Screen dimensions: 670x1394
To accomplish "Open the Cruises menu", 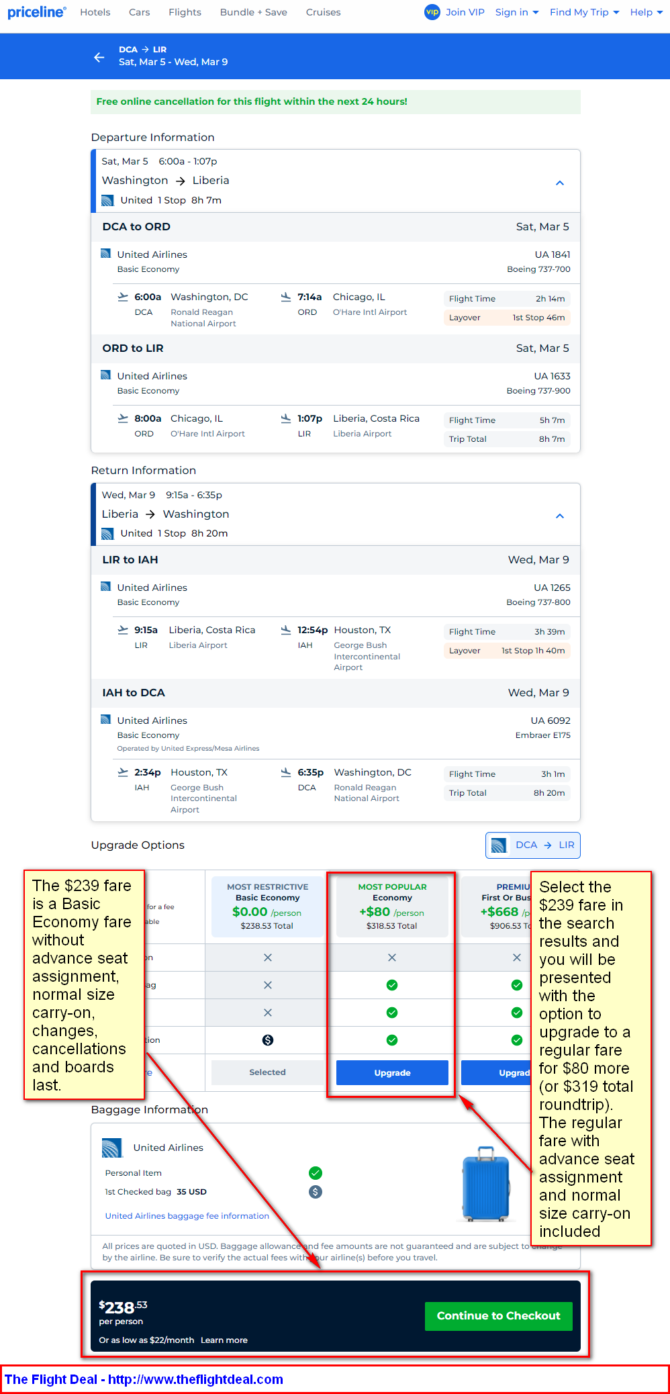I will (323, 12).
